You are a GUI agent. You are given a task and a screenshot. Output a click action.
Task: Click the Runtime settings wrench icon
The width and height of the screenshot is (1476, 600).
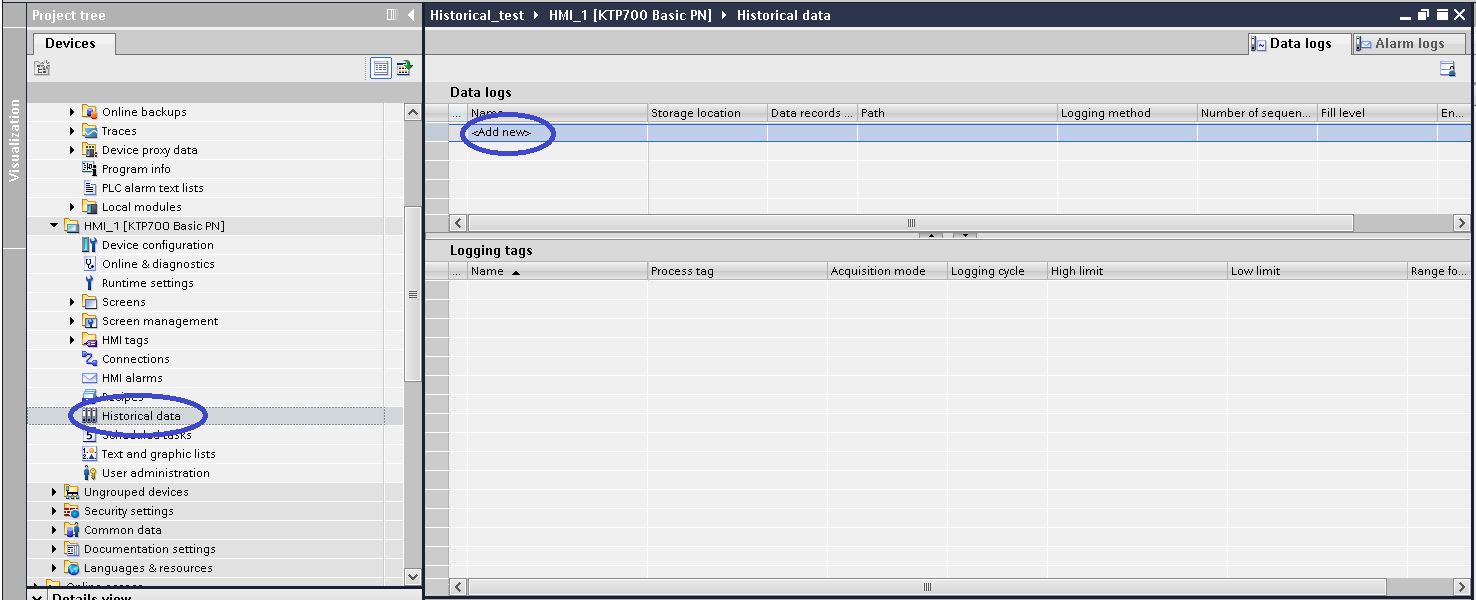89,283
